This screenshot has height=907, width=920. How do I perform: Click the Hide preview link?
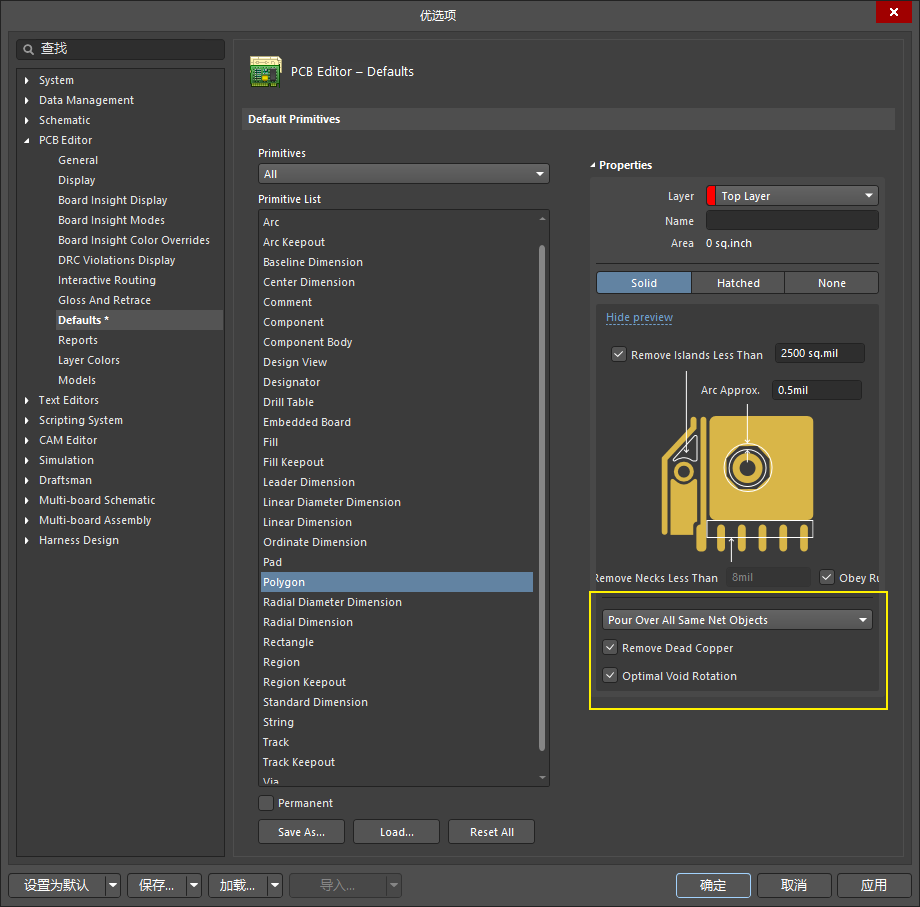639,317
